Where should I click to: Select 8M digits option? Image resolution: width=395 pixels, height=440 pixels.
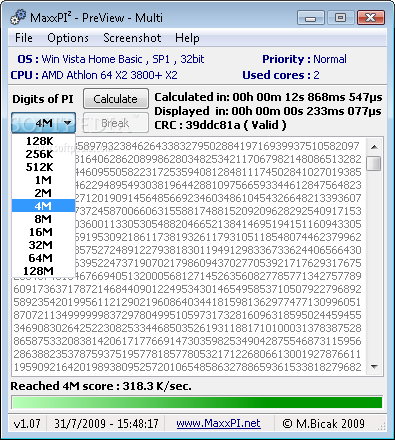[x=43, y=219]
